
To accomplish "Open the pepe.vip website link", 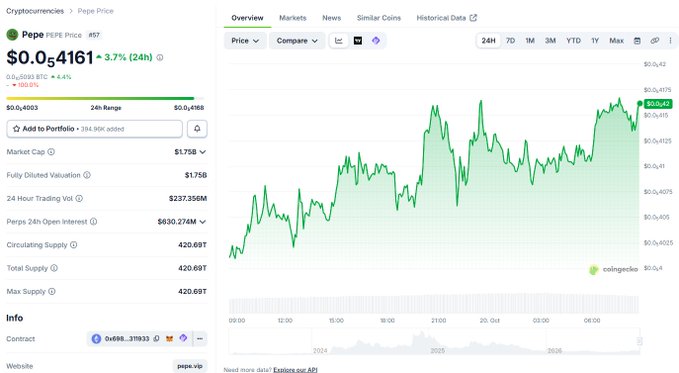I will pyautogui.click(x=190, y=366).
